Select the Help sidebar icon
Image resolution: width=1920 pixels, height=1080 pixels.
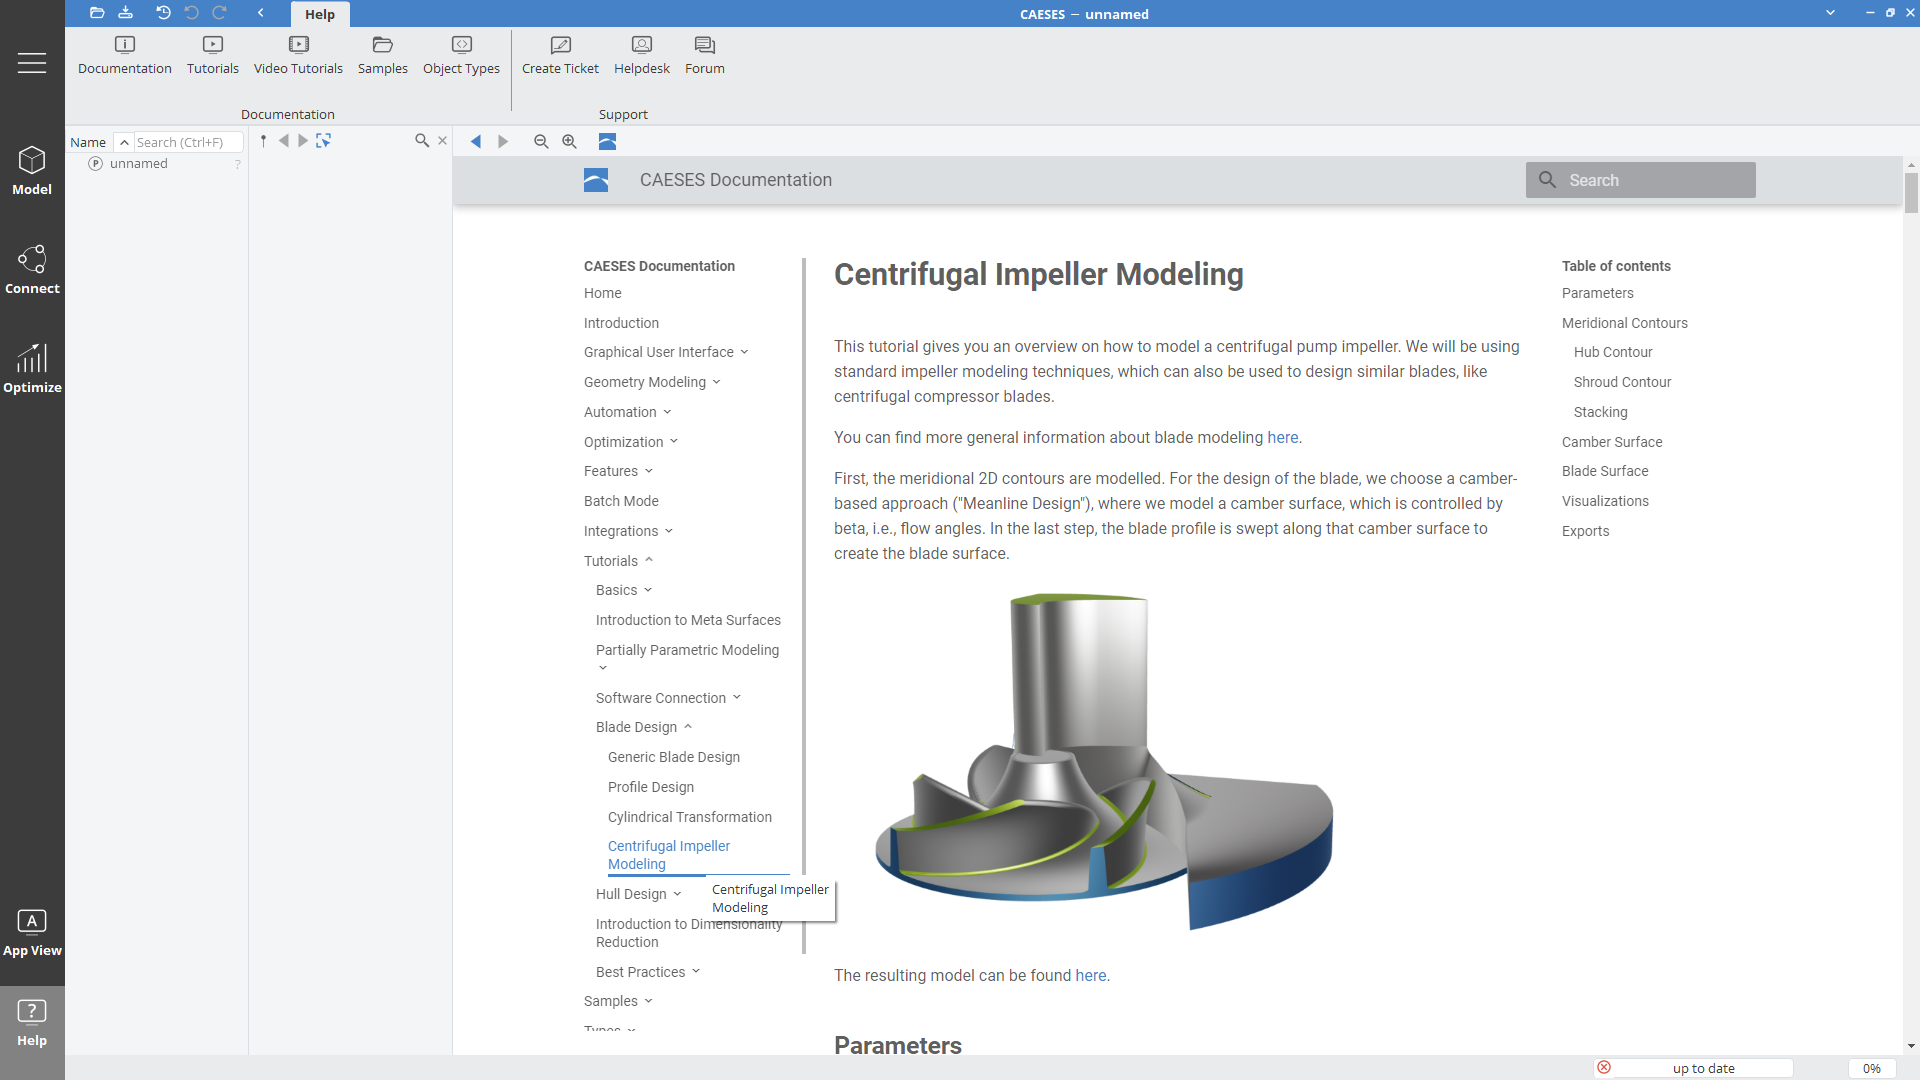click(32, 1023)
